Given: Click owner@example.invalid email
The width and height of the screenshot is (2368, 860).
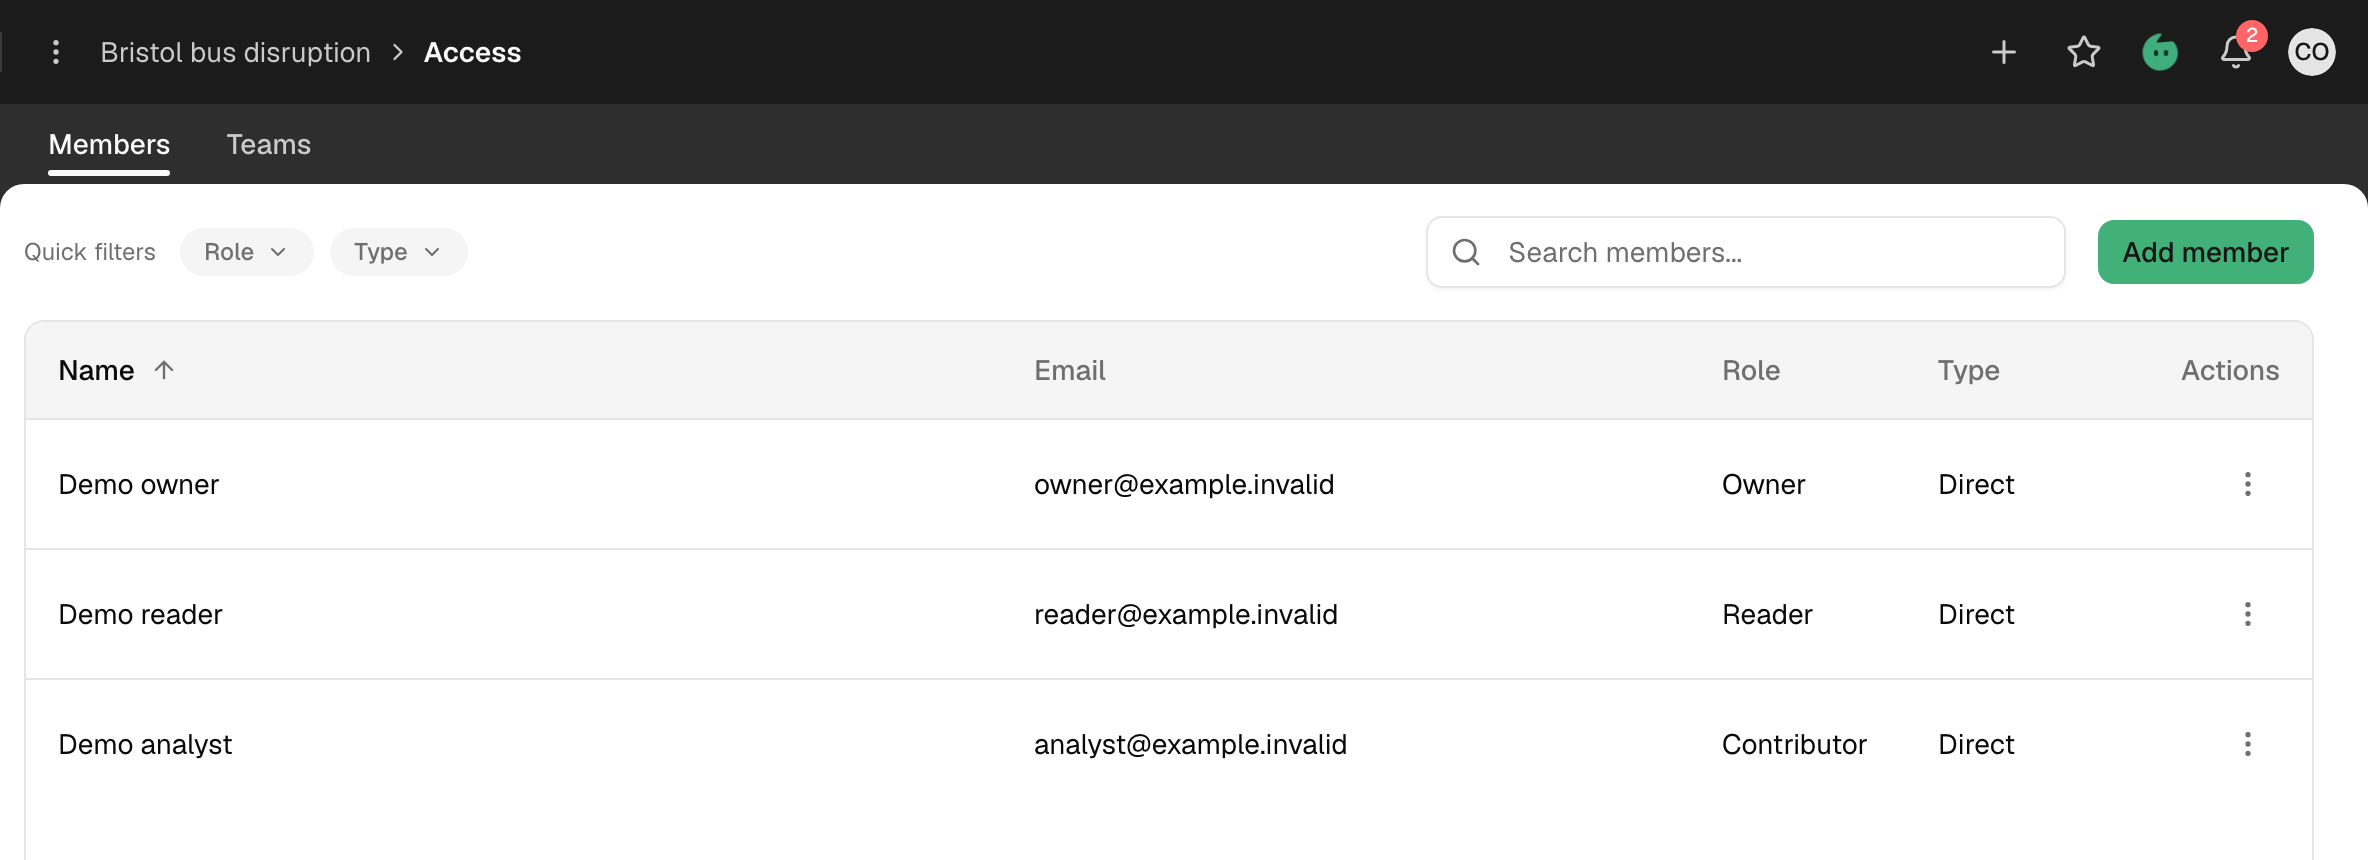Looking at the screenshot, I should click(x=1184, y=484).
